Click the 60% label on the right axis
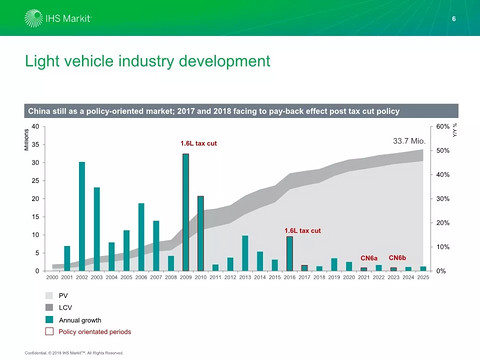 [x=443, y=127]
